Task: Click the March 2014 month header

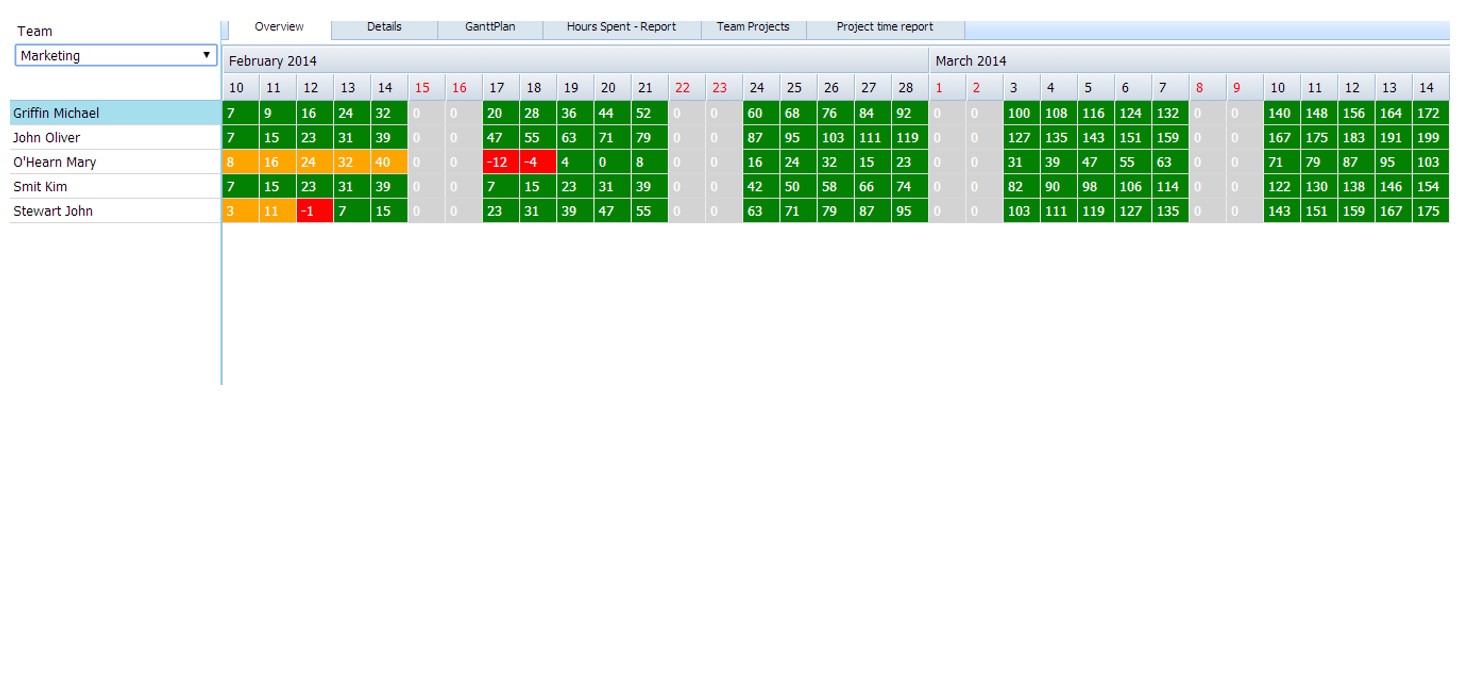Action: click(1189, 61)
